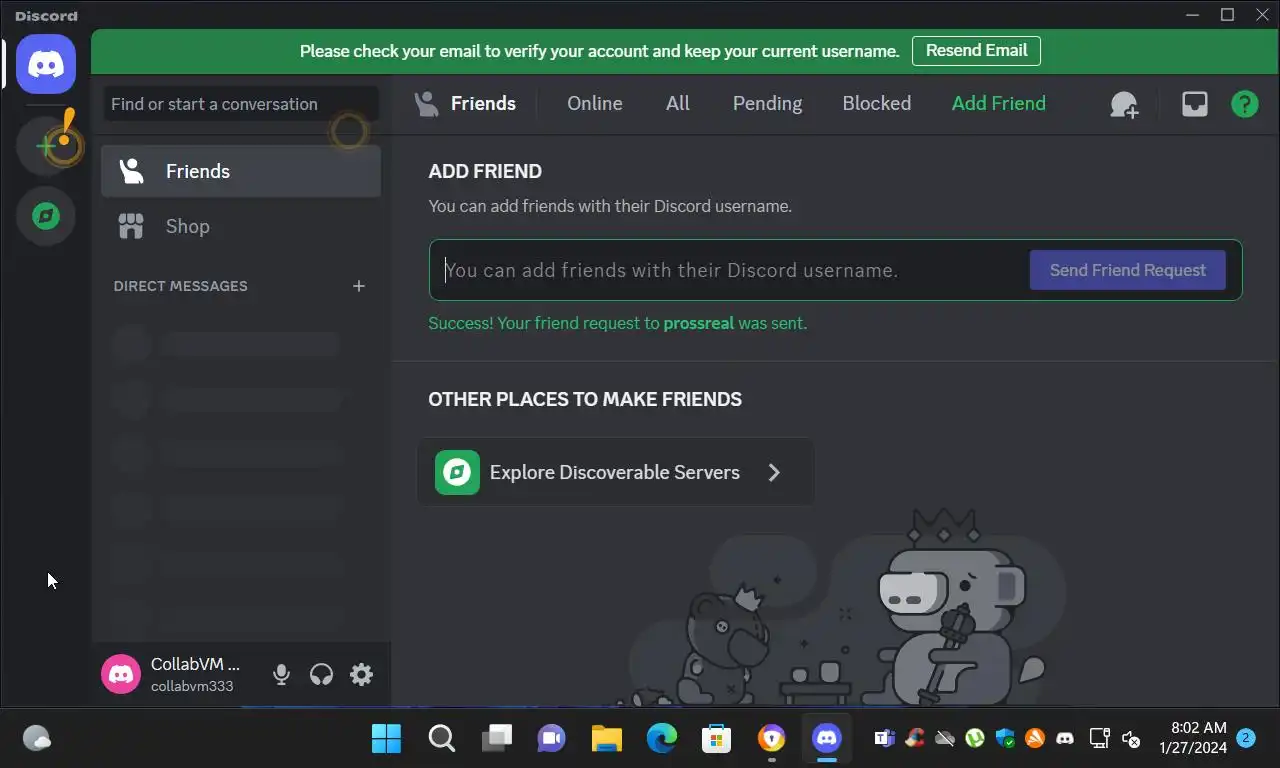Open User Settings gear
The width and height of the screenshot is (1280, 768).
(x=361, y=675)
